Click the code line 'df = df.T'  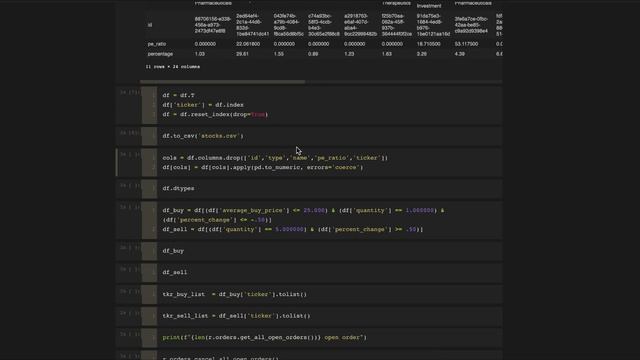pyautogui.click(x=178, y=95)
